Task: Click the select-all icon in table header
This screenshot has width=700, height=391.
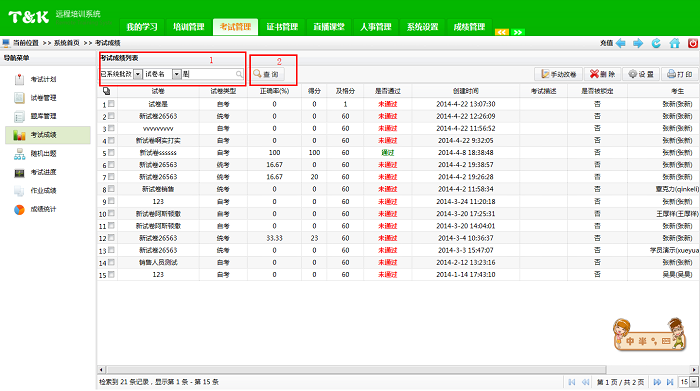Action: [107, 91]
